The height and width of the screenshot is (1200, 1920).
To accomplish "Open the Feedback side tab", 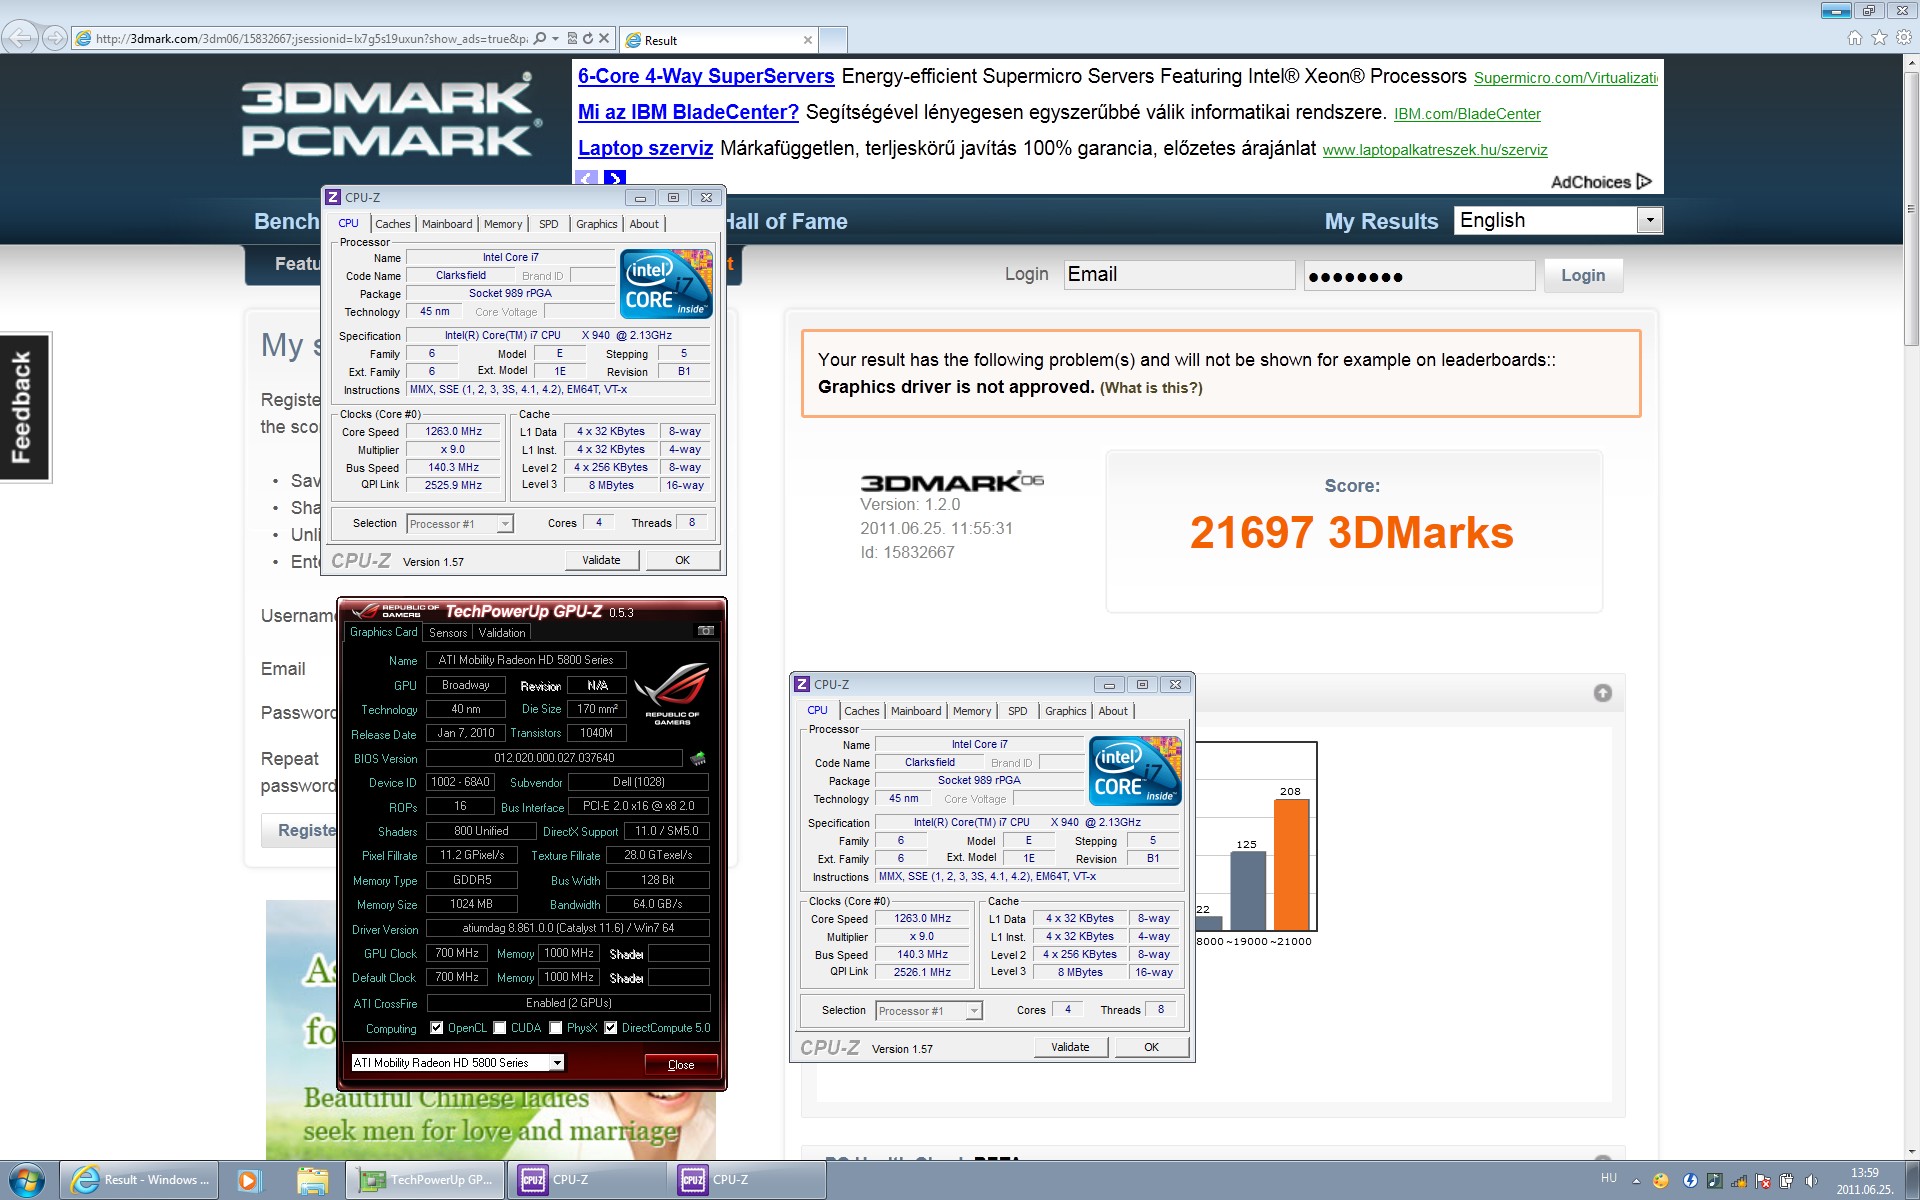I will (23, 407).
